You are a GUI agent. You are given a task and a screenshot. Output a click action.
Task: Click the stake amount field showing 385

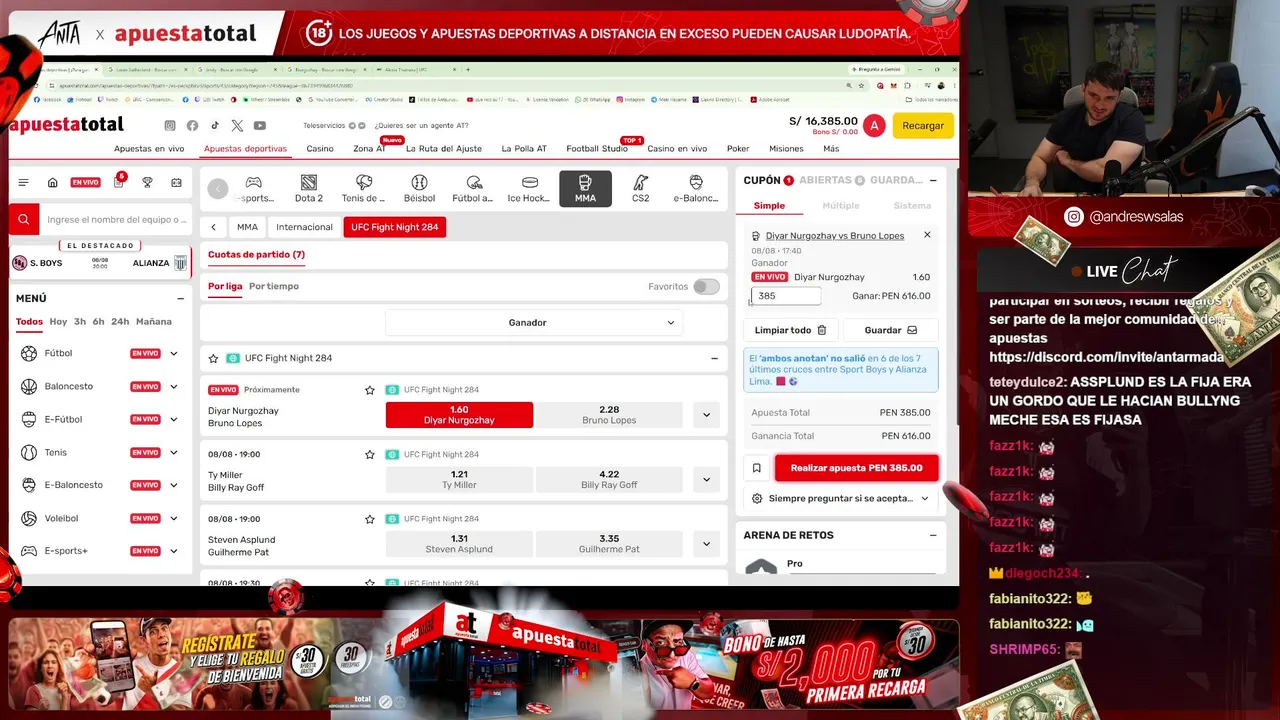(x=786, y=296)
